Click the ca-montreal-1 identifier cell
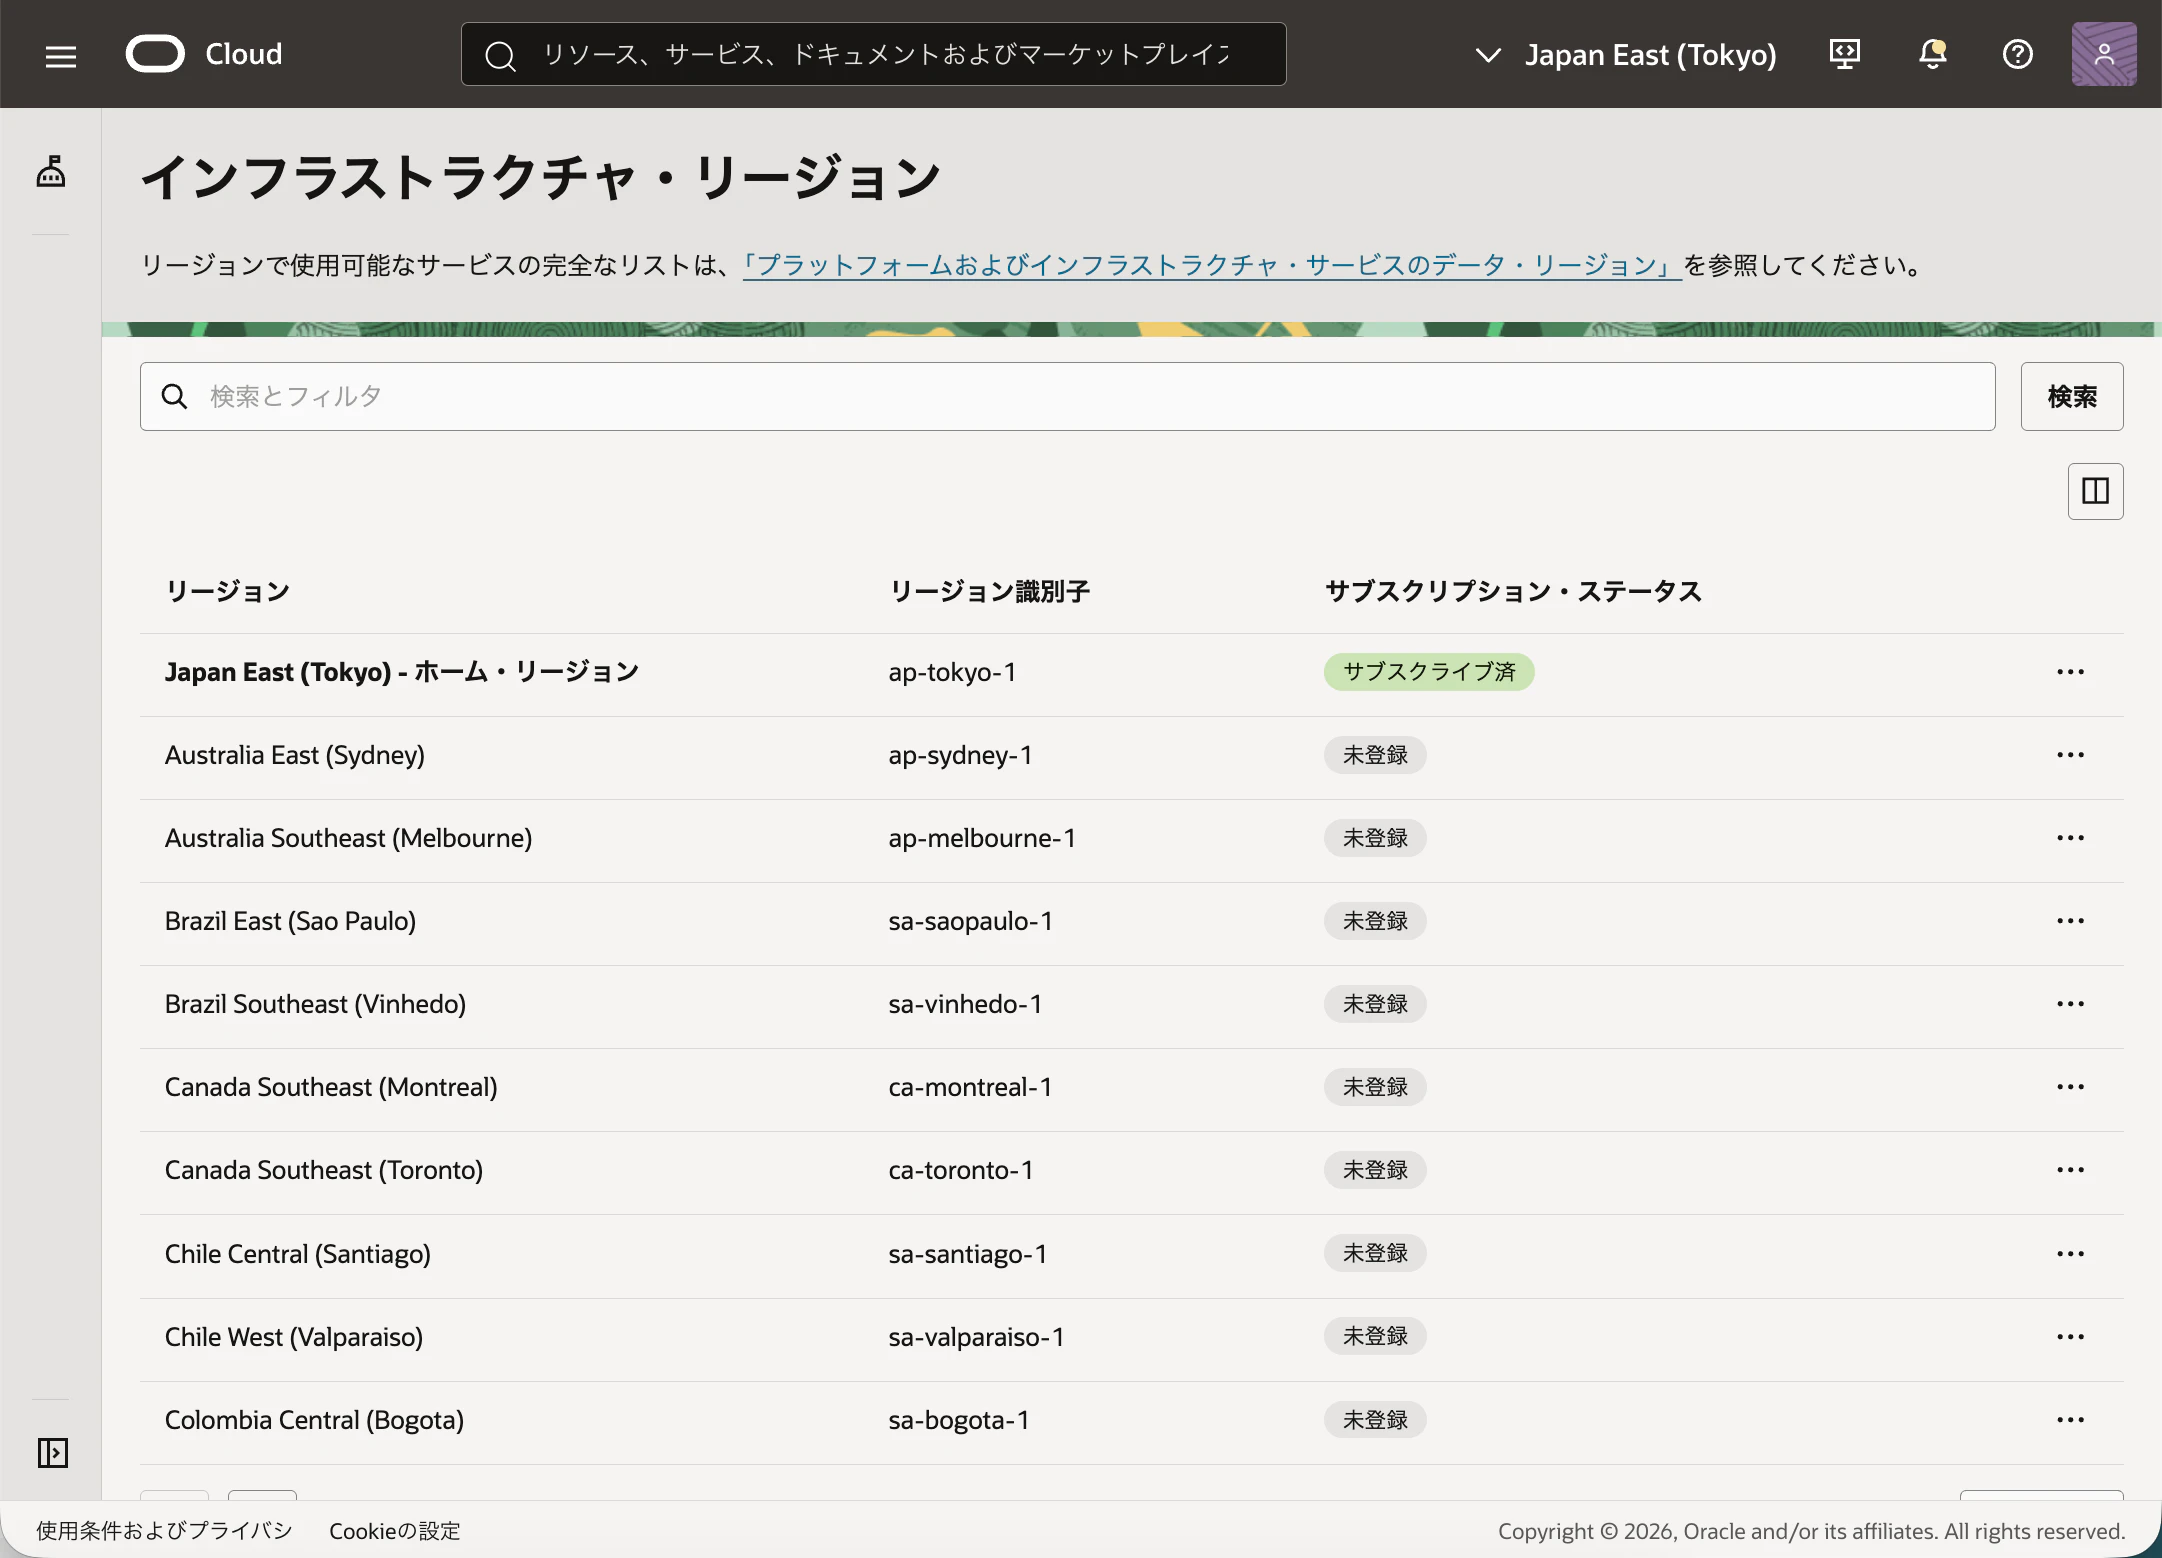This screenshot has height=1558, width=2162. click(x=971, y=1087)
